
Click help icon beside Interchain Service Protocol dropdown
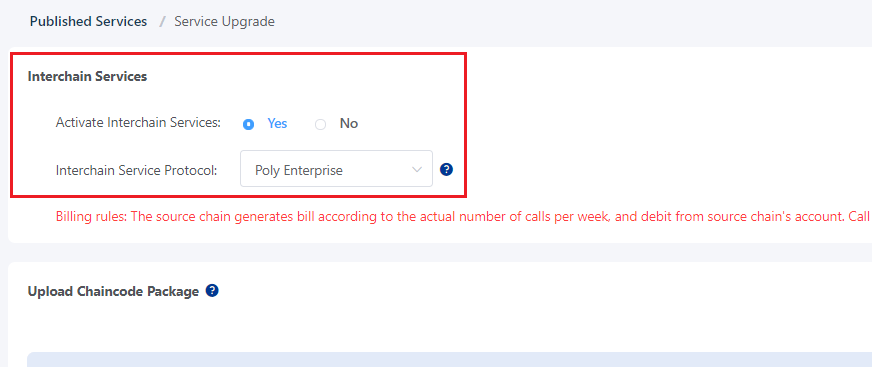coord(446,170)
